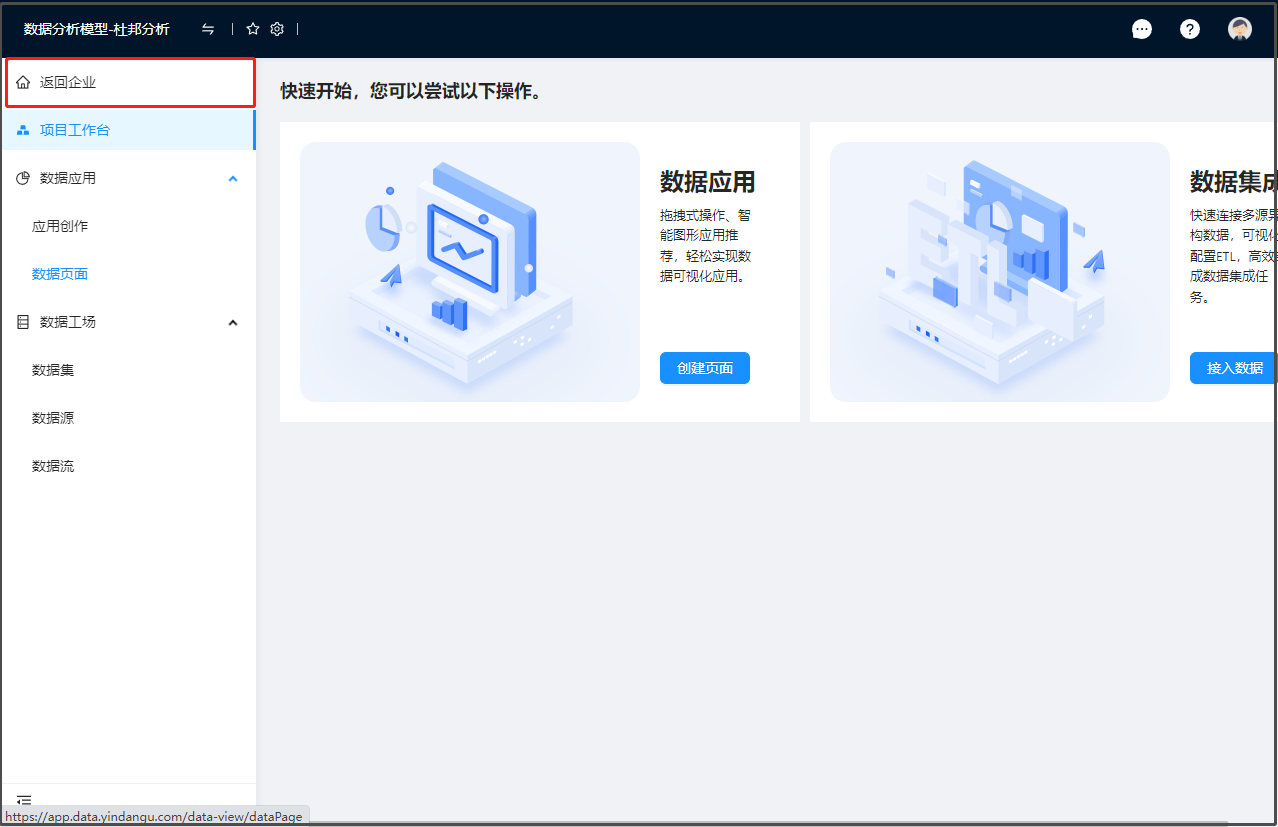Click the 接入数据 button
The width and height of the screenshot is (1278, 827).
(x=1234, y=368)
